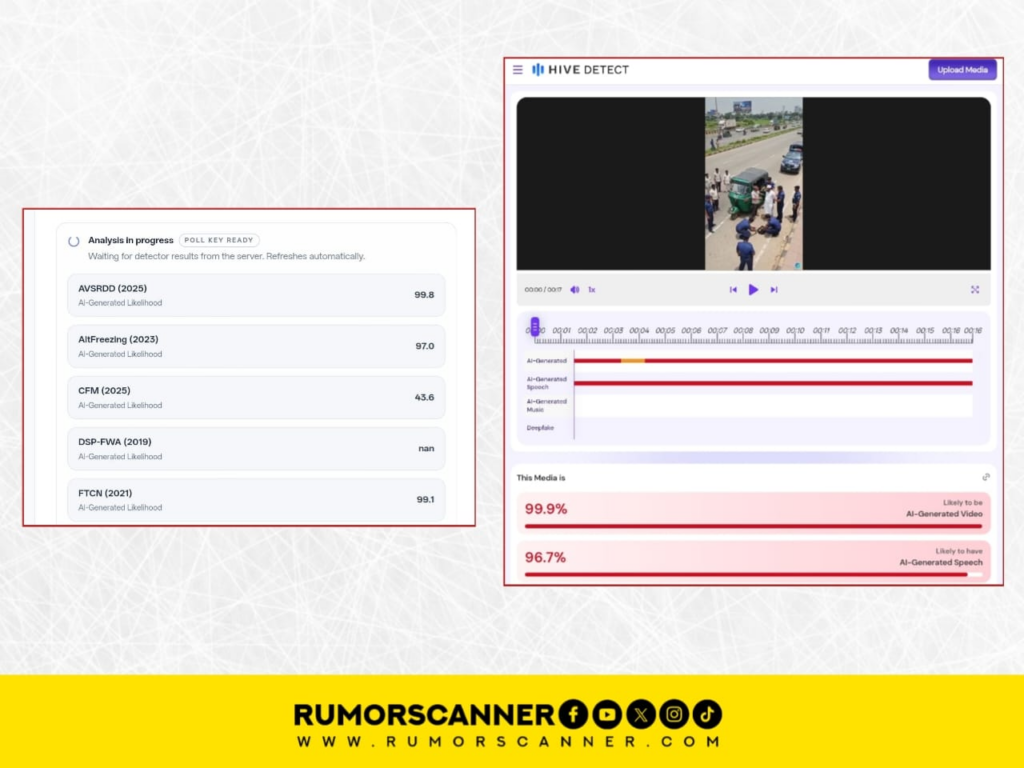Open the DSP-FWA (2019) detector row
Viewport: 1024px width, 768px height.
pyautogui.click(x=256, y=449)
